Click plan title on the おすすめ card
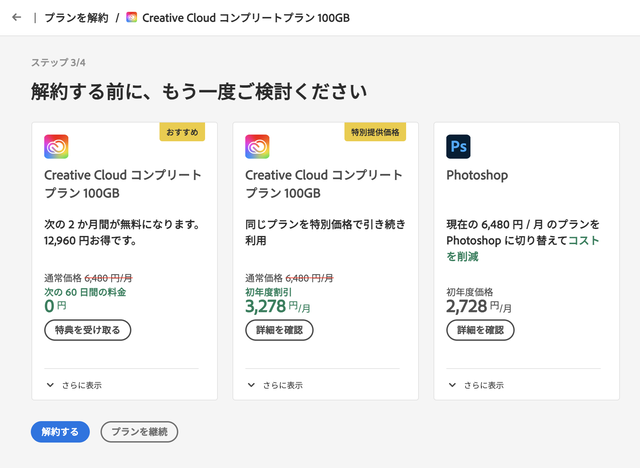The width and height of the screenshot is (640, 468). click(x=123, y=184)
